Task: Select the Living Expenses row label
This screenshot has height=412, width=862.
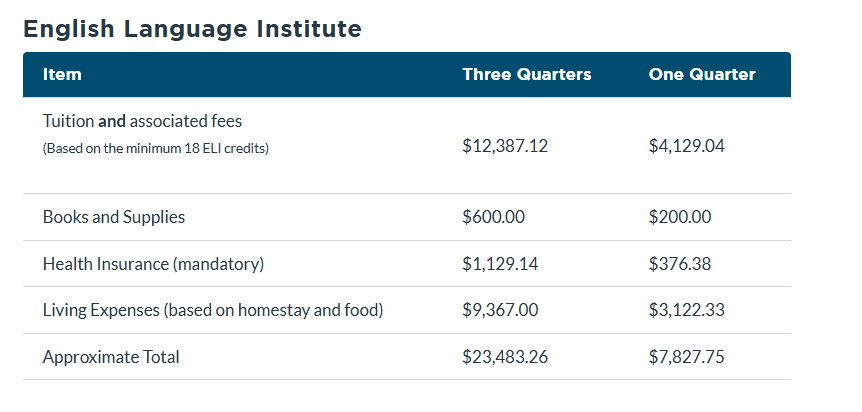Action: [213, 310]
